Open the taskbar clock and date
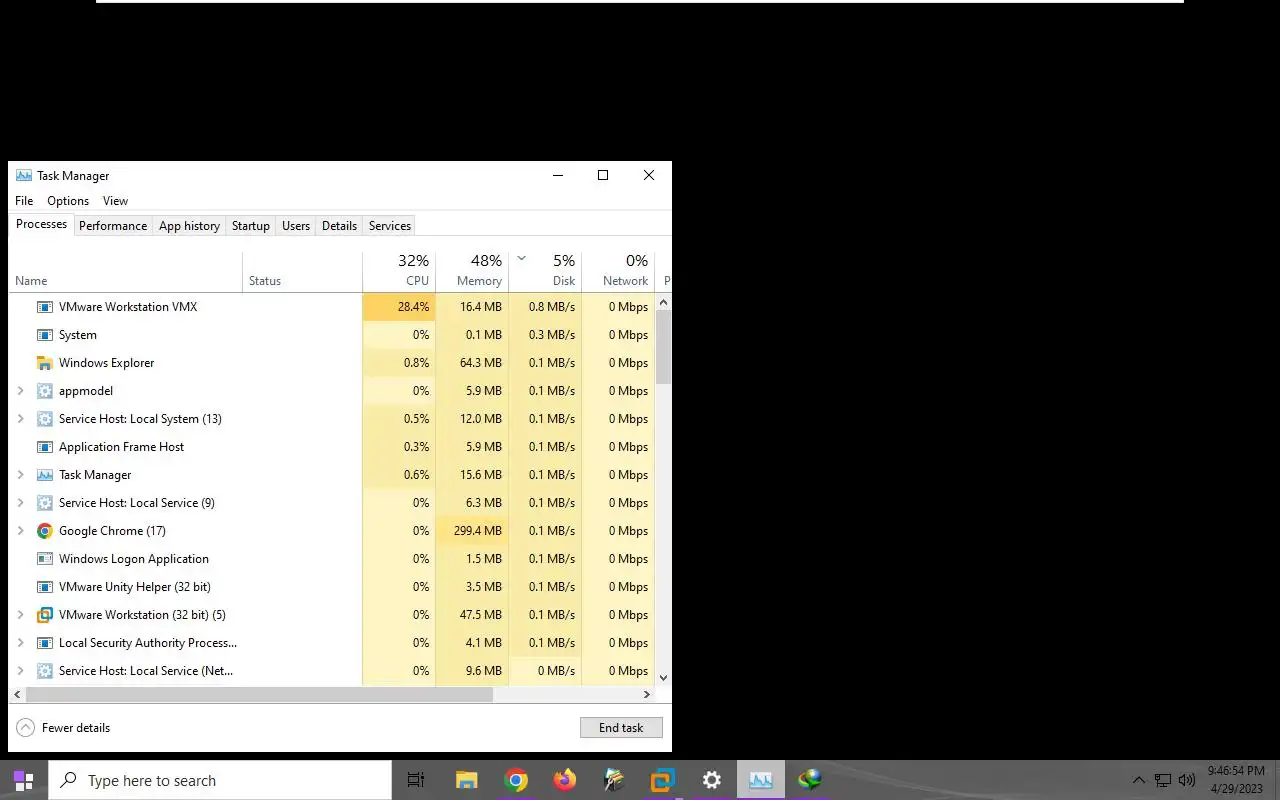Image resolution: width=1280 pixels, height=800 pixels. click(1236, 780)
